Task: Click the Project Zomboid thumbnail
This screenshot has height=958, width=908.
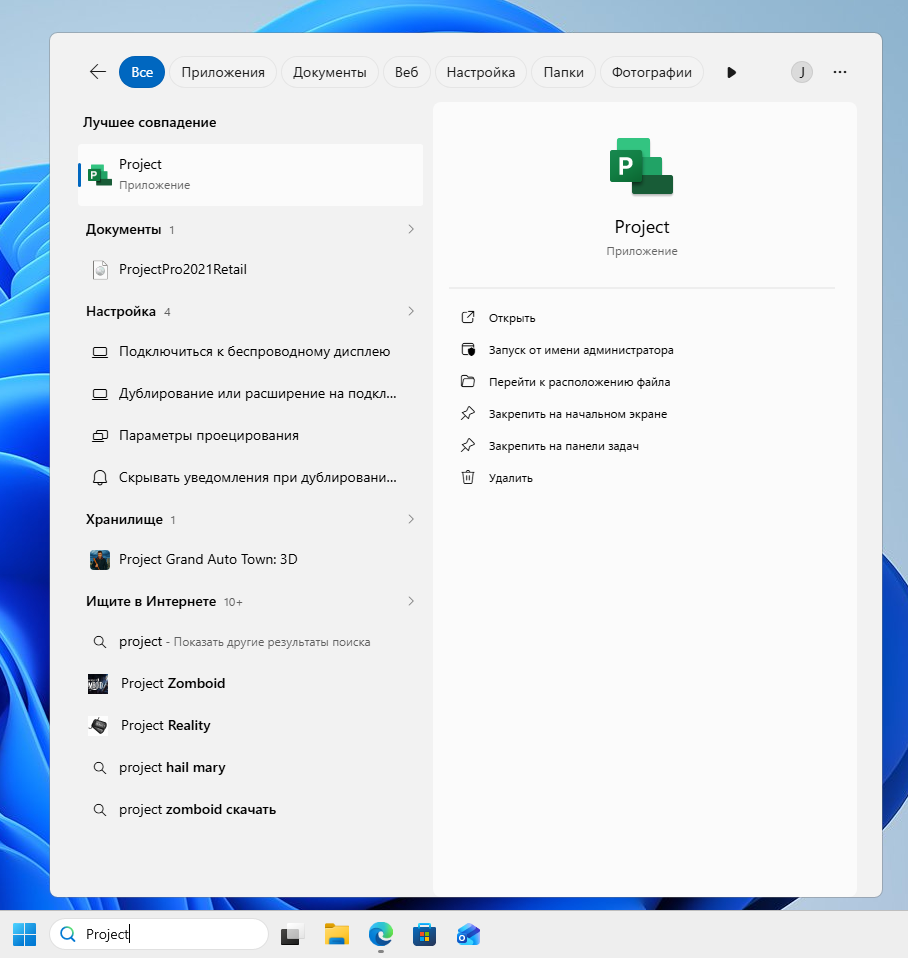Action: [x=98, y=684]
